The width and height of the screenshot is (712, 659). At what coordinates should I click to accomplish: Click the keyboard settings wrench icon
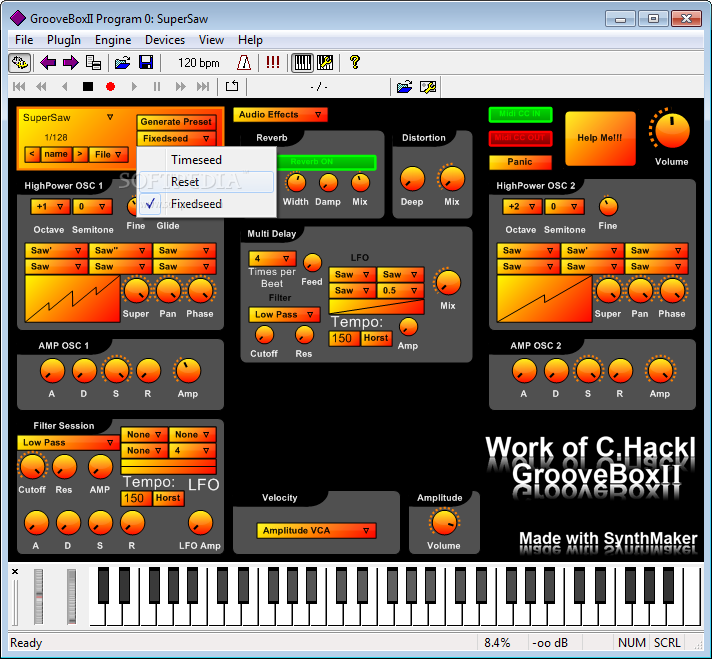tap(325, 62)
